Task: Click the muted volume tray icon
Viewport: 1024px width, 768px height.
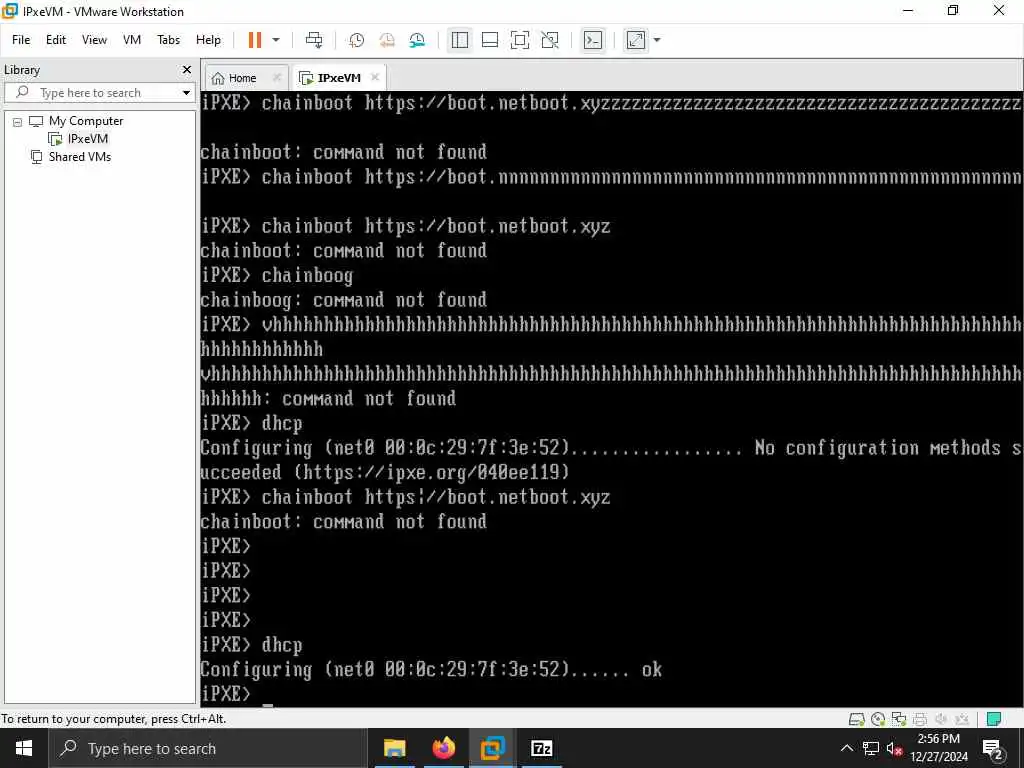Action: click(894, 748)
